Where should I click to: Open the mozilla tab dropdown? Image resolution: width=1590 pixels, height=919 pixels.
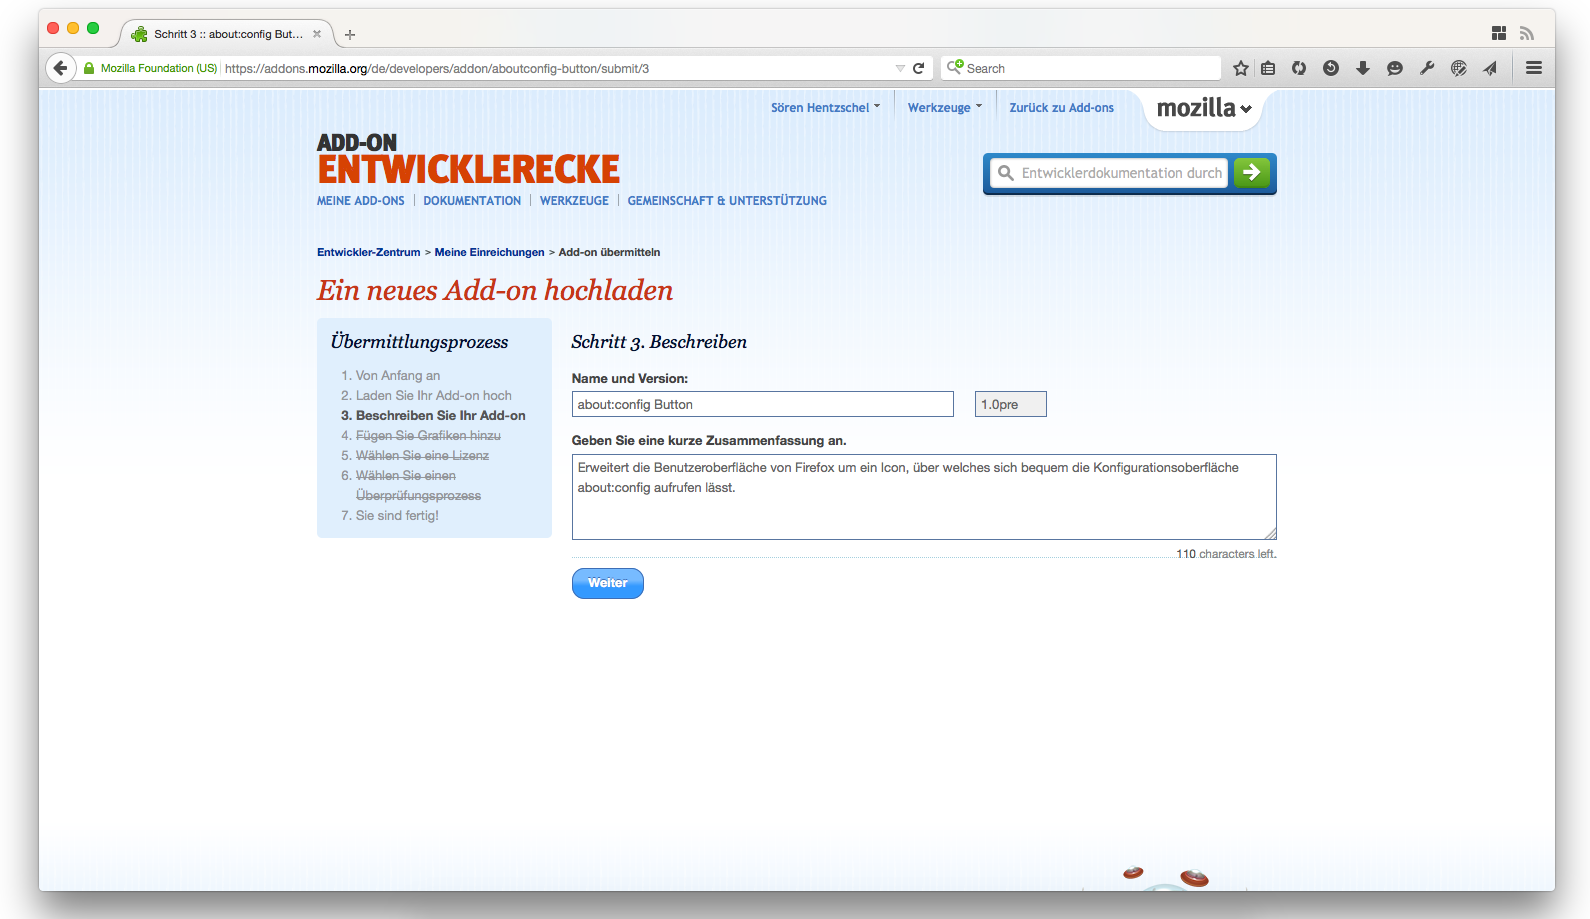1204,108
